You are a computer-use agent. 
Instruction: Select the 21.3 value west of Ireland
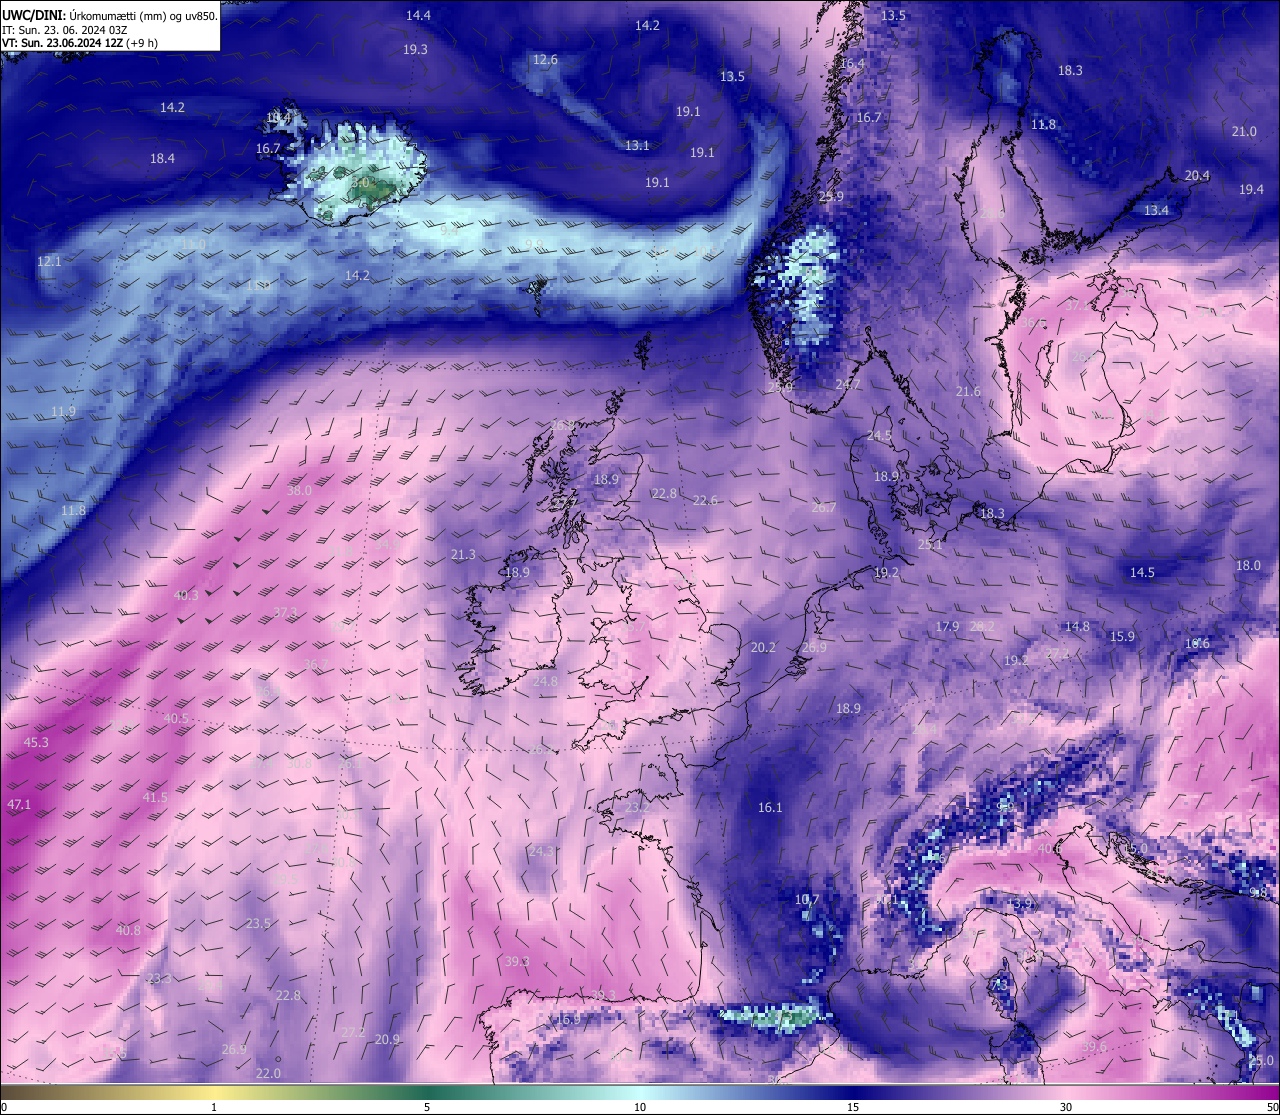(463, 554)
